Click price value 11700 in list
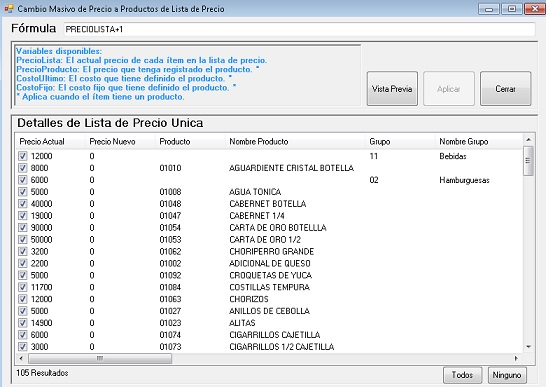Screen dimensions: 546x387 click(41, 287)
